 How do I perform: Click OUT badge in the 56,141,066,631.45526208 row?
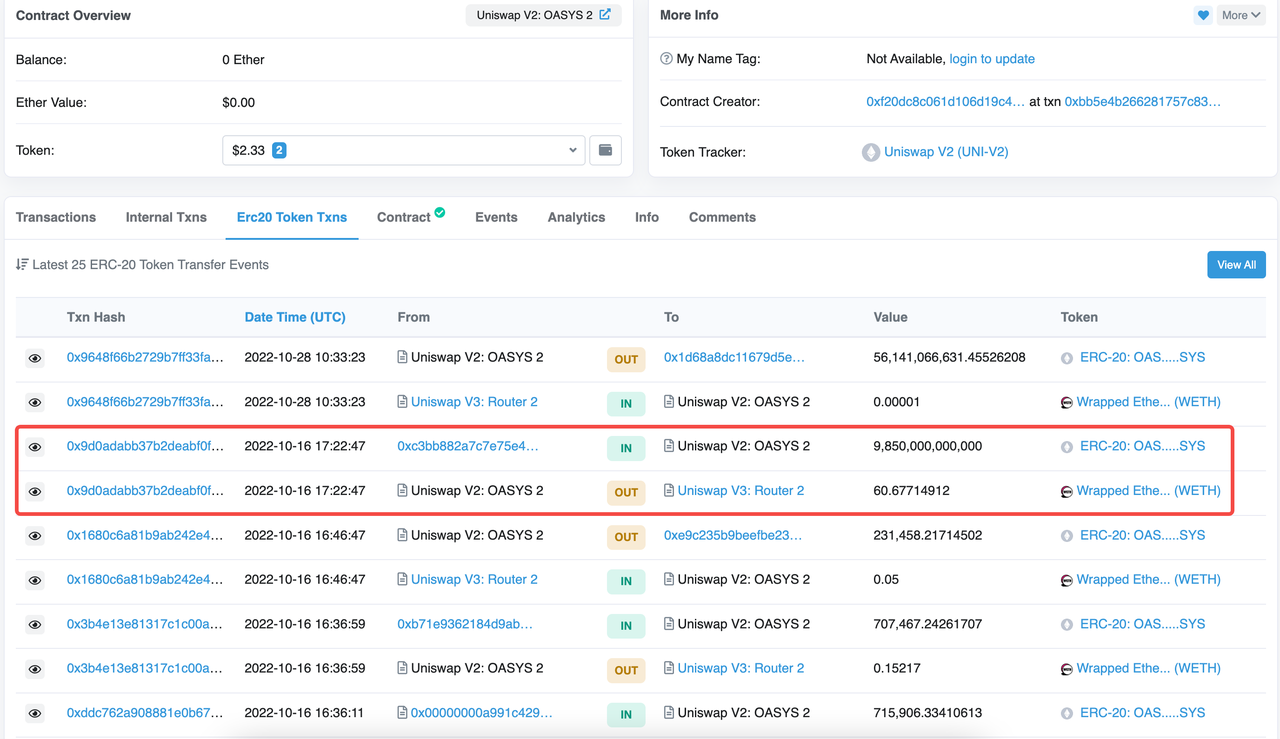tap(626, 359)
